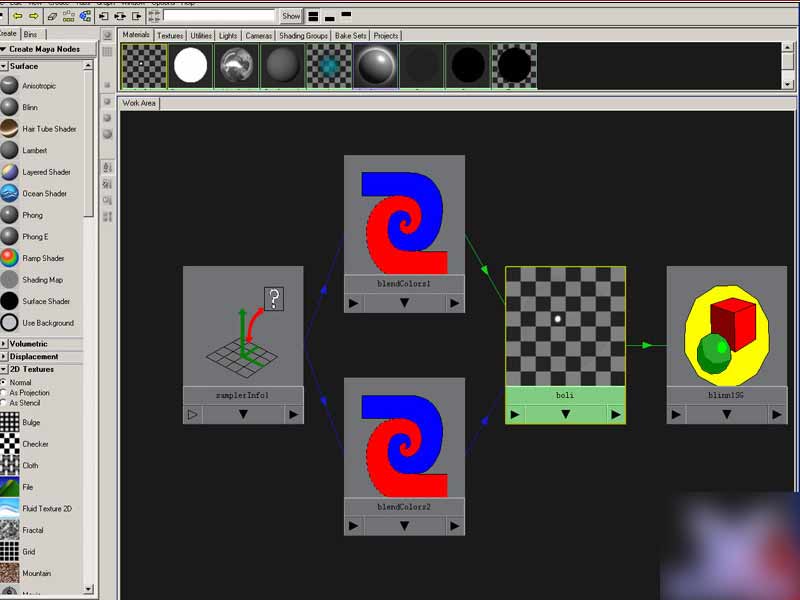This screenshot has height=600, width=800.
Task: Collapse the 2D Textures section
Action: (4, 369)
